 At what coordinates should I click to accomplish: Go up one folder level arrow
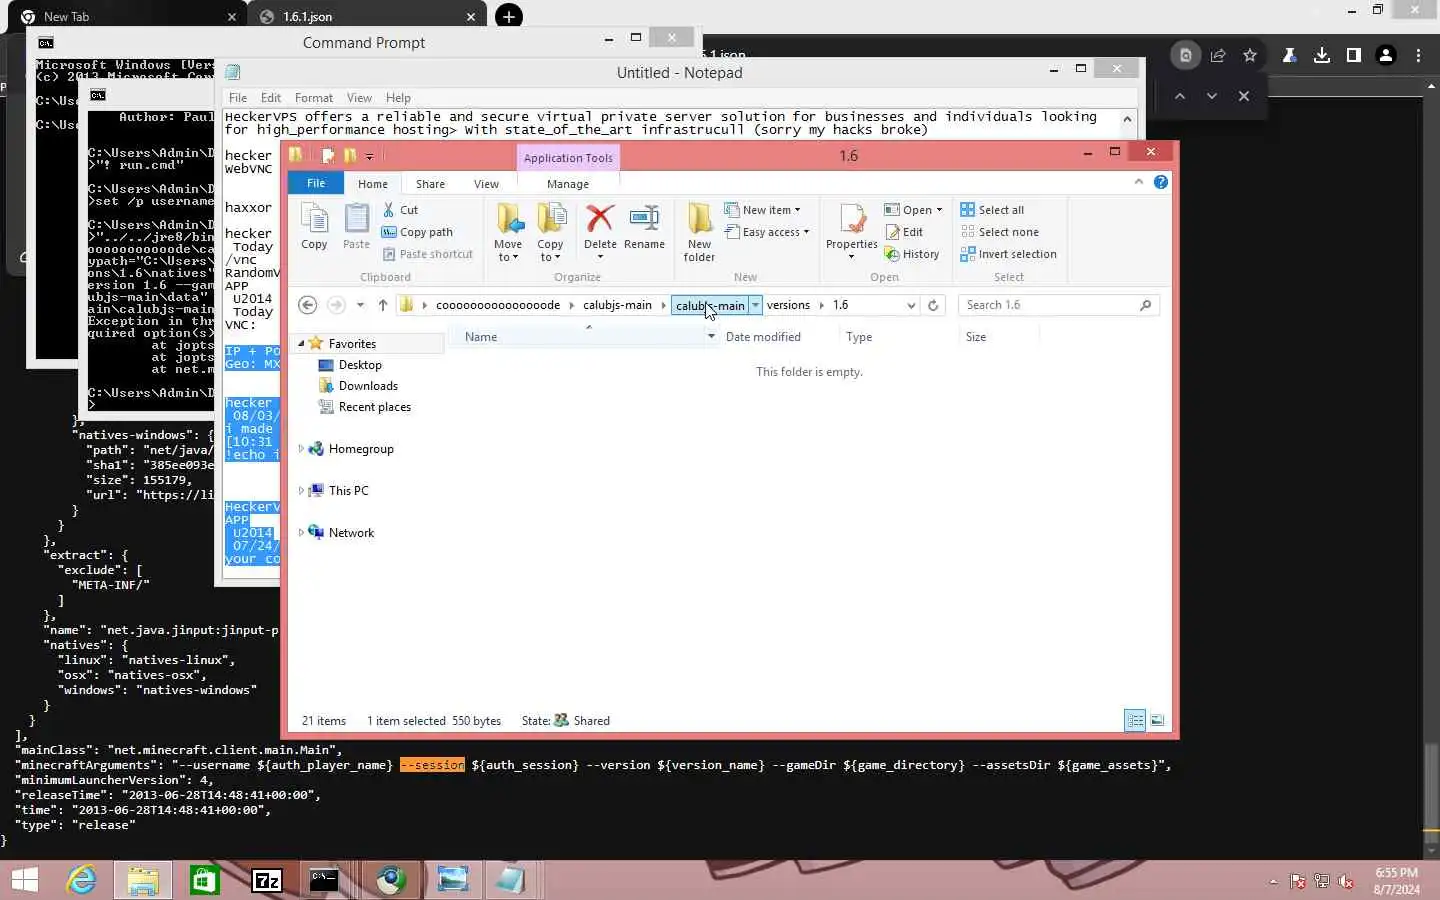pyautogui.click(x=383, y=305)
